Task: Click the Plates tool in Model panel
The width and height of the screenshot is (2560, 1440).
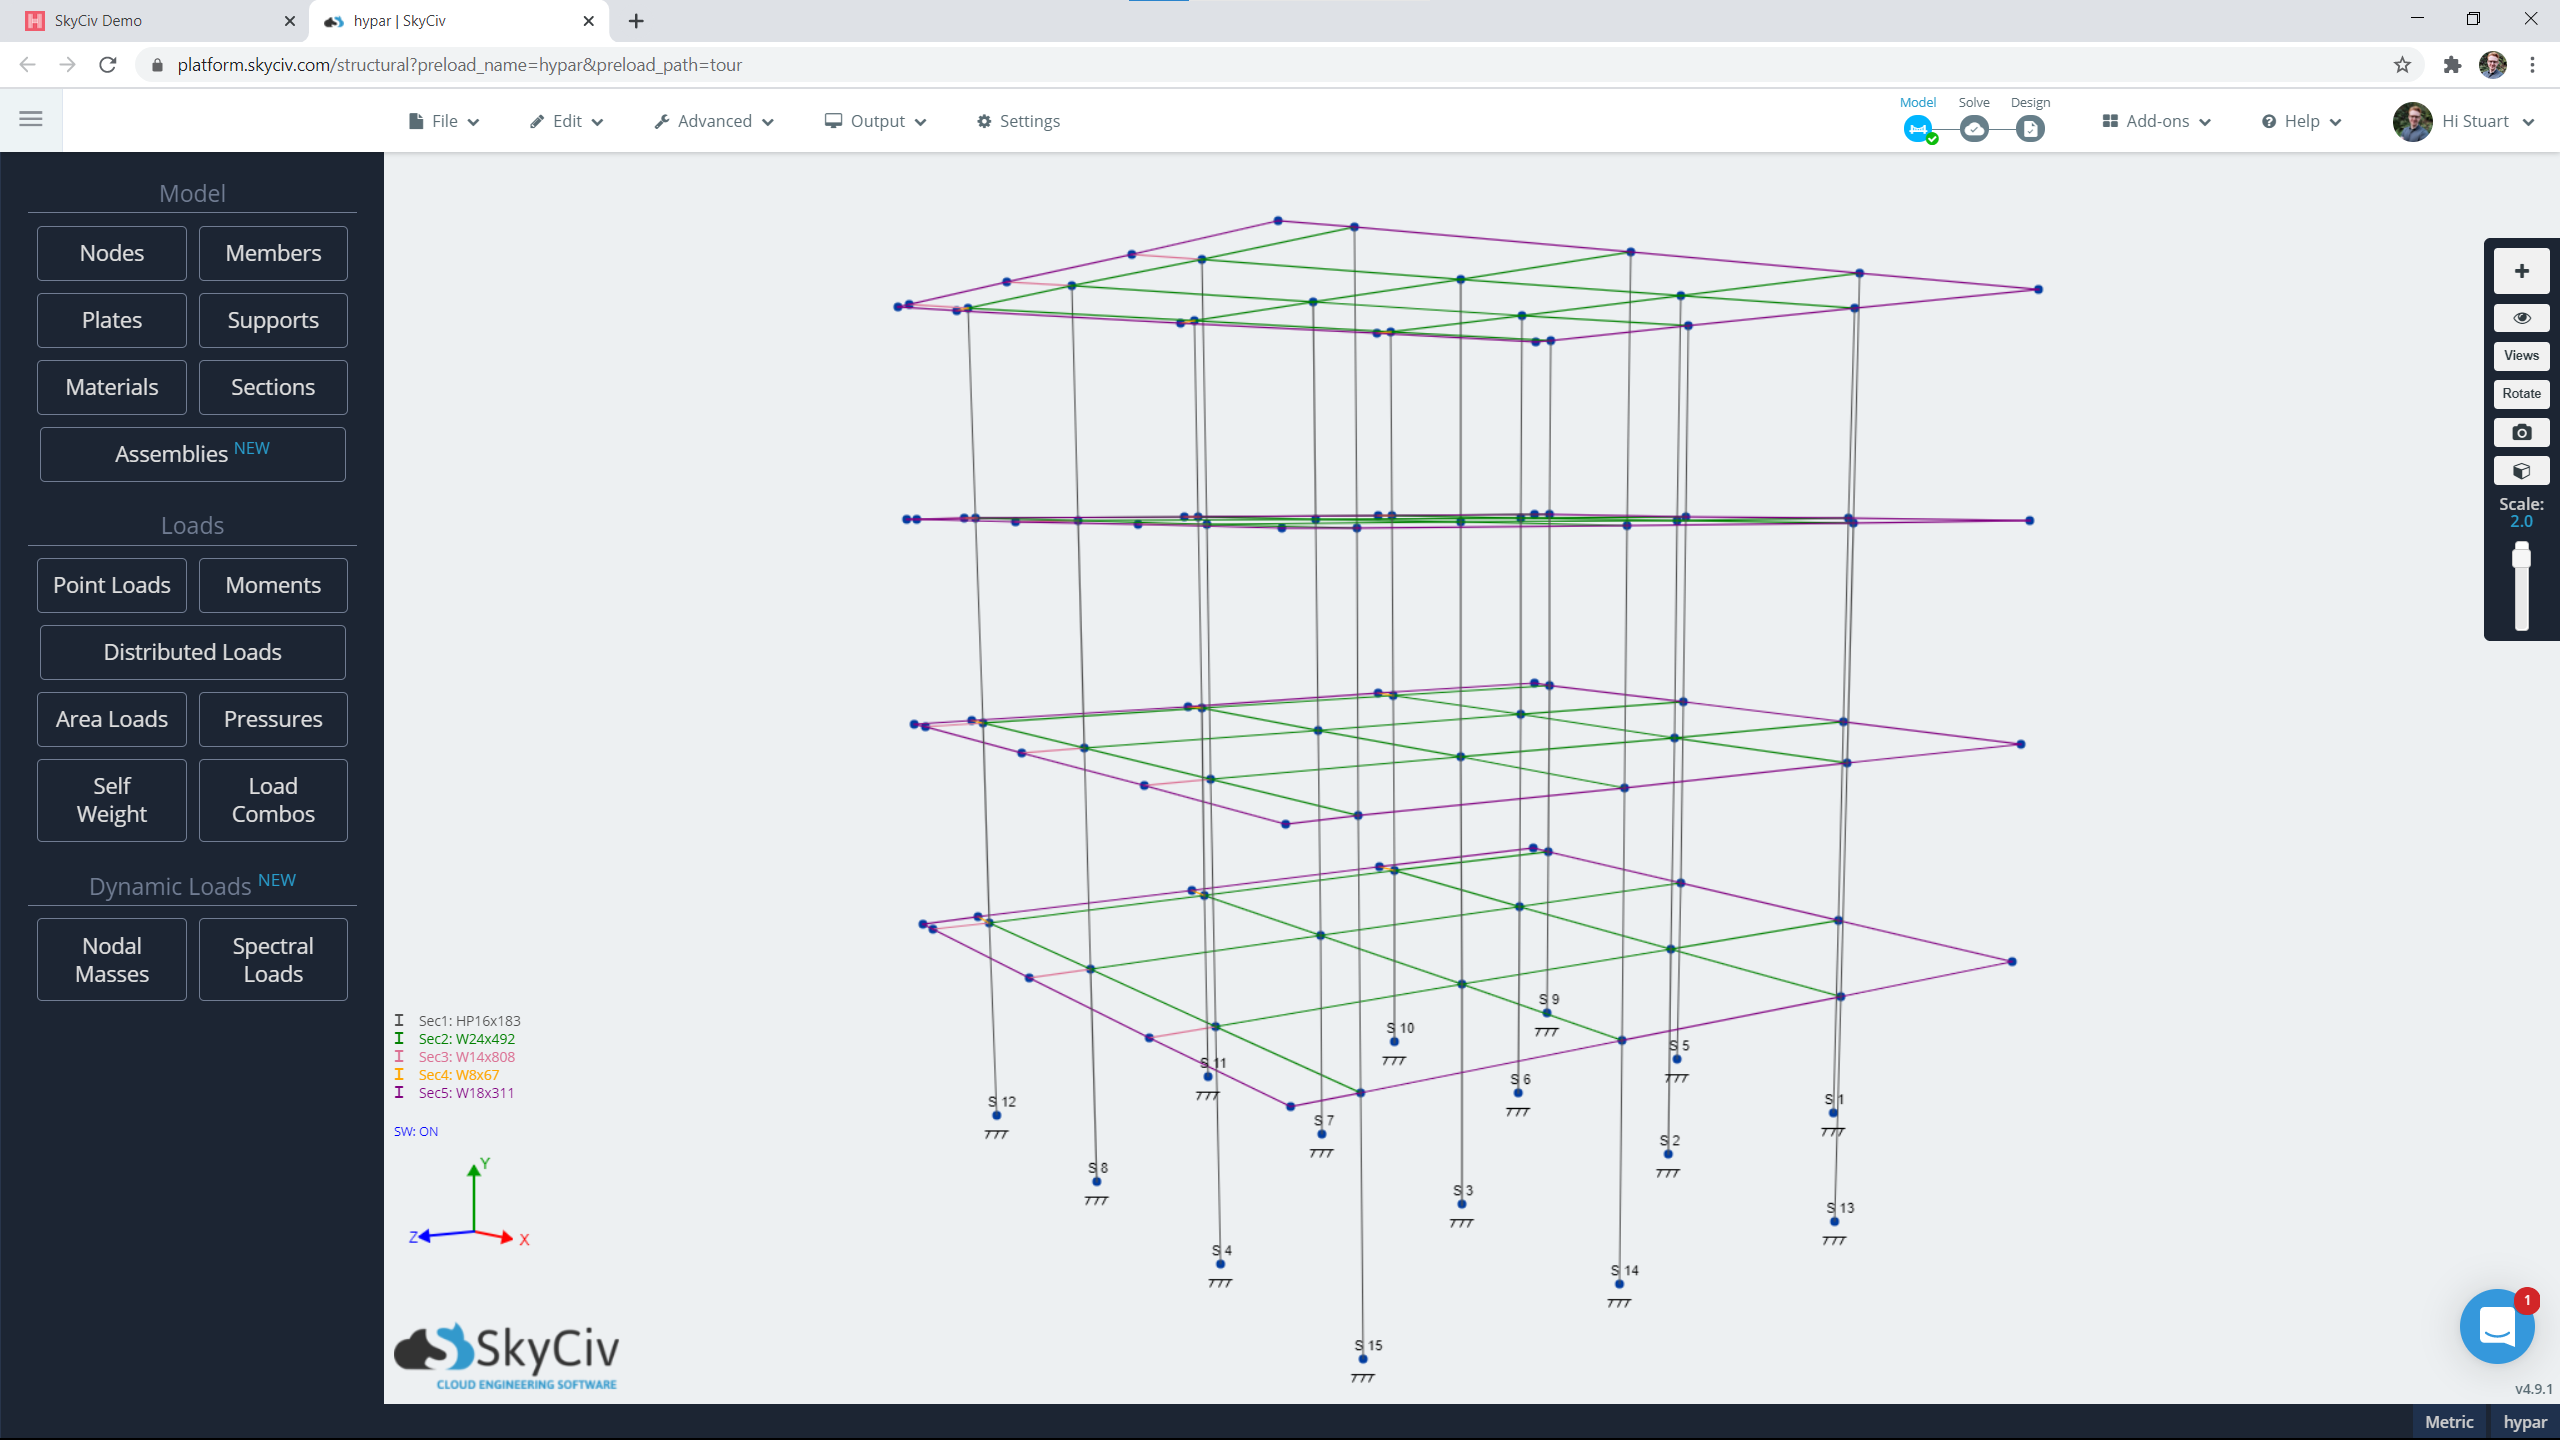Action: click(111, 318)
